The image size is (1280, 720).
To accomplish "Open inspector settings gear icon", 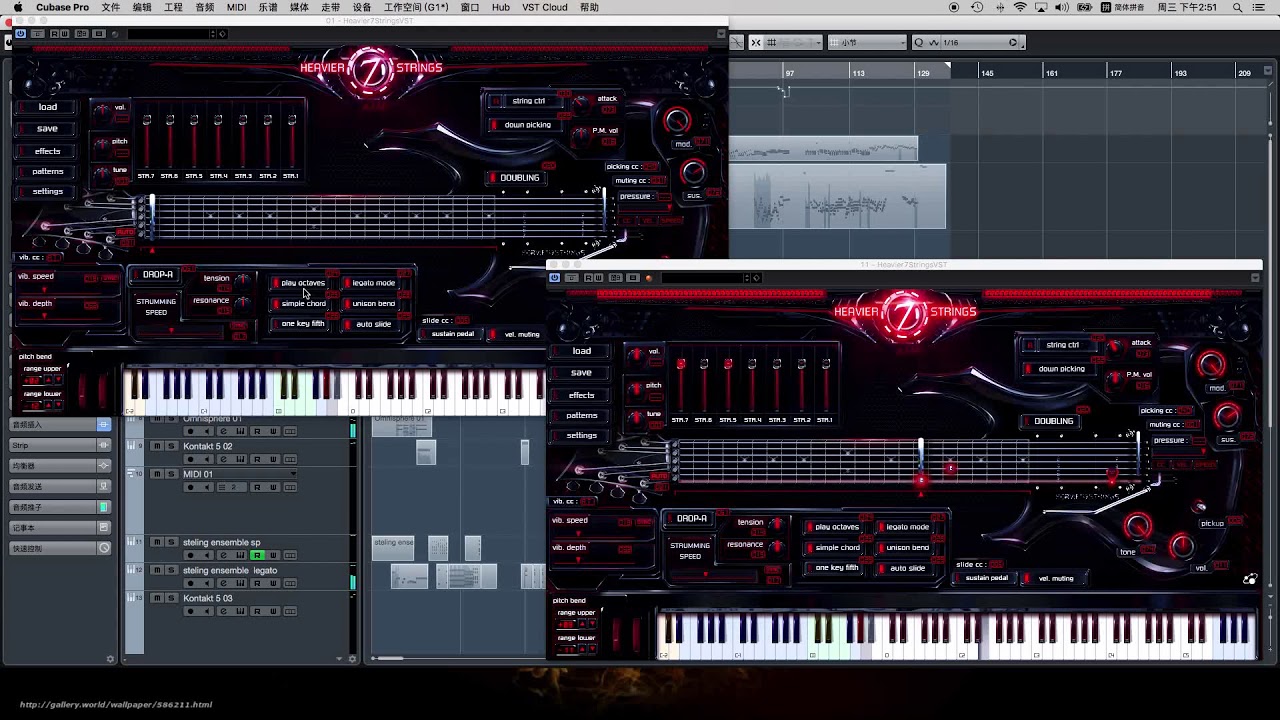I will (110, 659).
